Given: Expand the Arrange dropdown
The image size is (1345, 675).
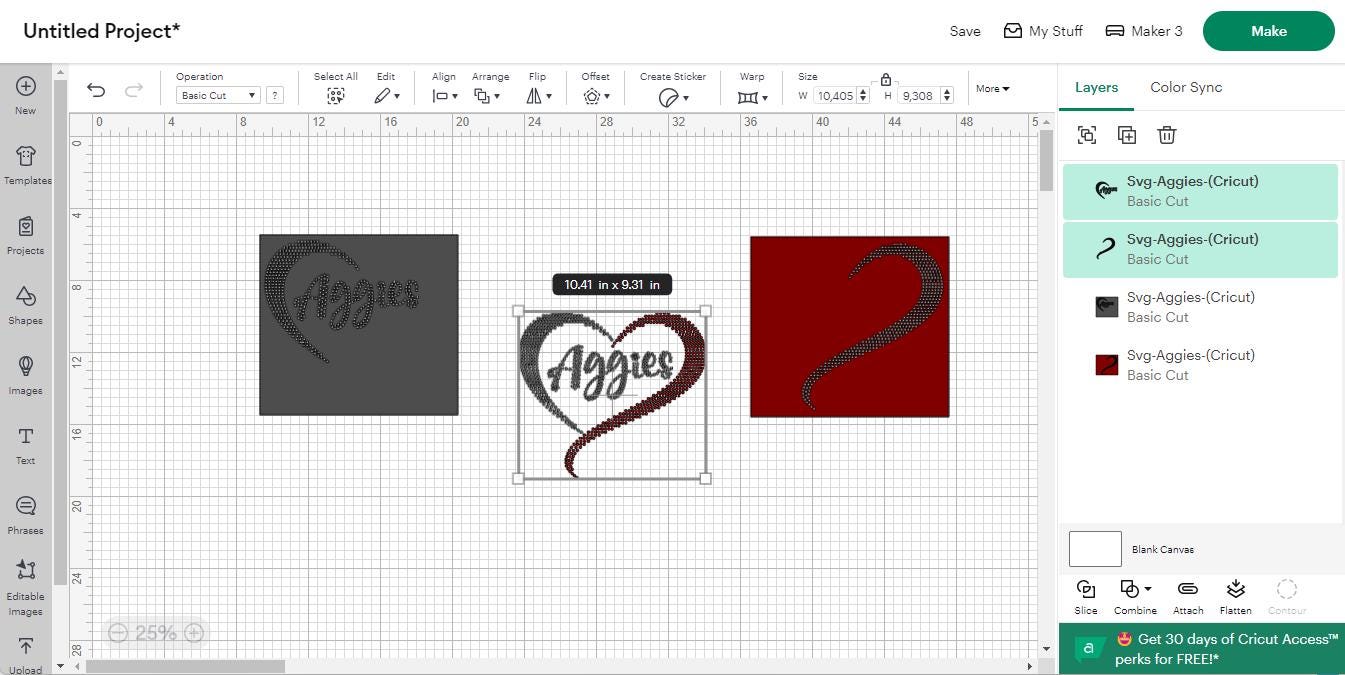Looking at the screenshot, I should [487, 96].
